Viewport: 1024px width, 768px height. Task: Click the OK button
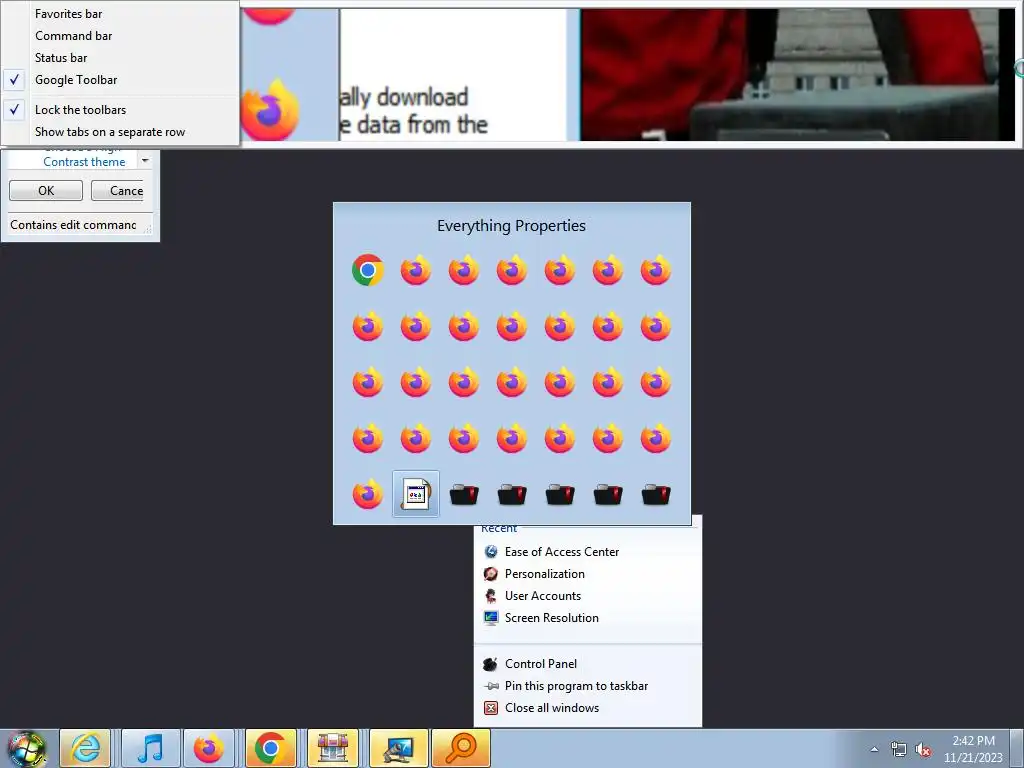tap(46, 191)
